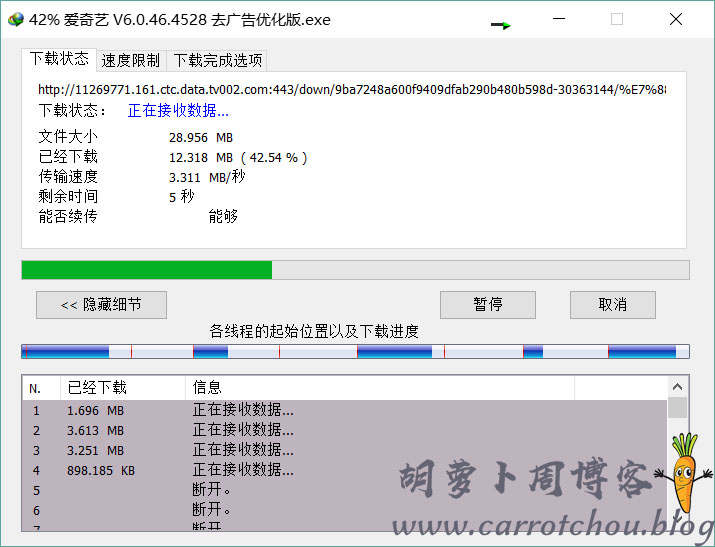This screenshot has width=715, height=547.
Task: Click the 隐藏细节 button
Action: 101,304
